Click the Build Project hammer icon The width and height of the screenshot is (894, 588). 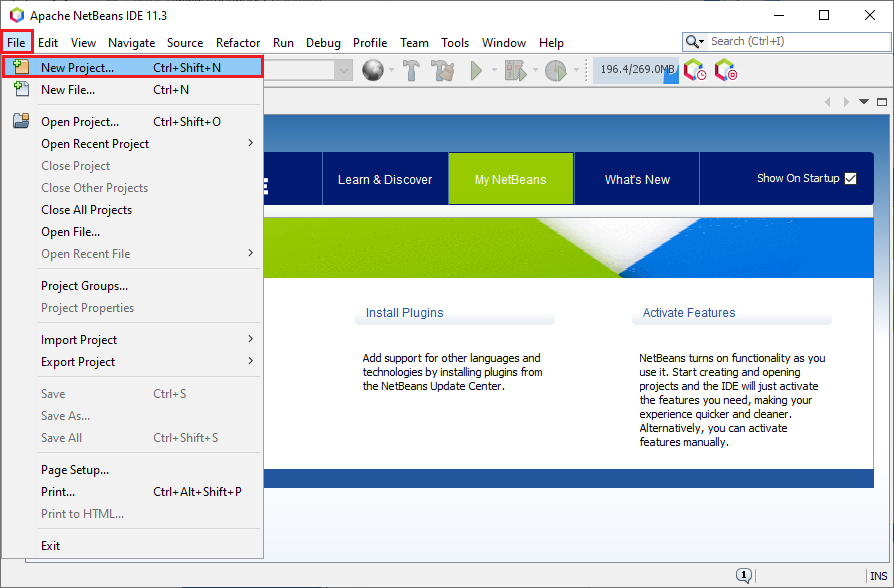411,70
